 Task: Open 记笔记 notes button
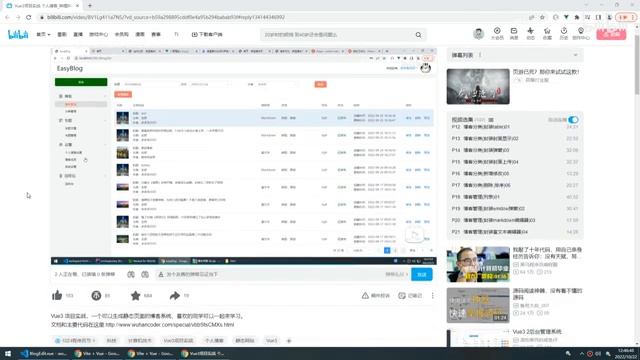410,296
